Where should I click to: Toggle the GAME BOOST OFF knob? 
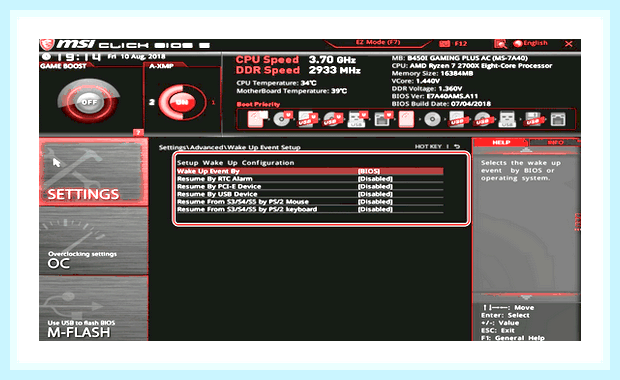89,101
